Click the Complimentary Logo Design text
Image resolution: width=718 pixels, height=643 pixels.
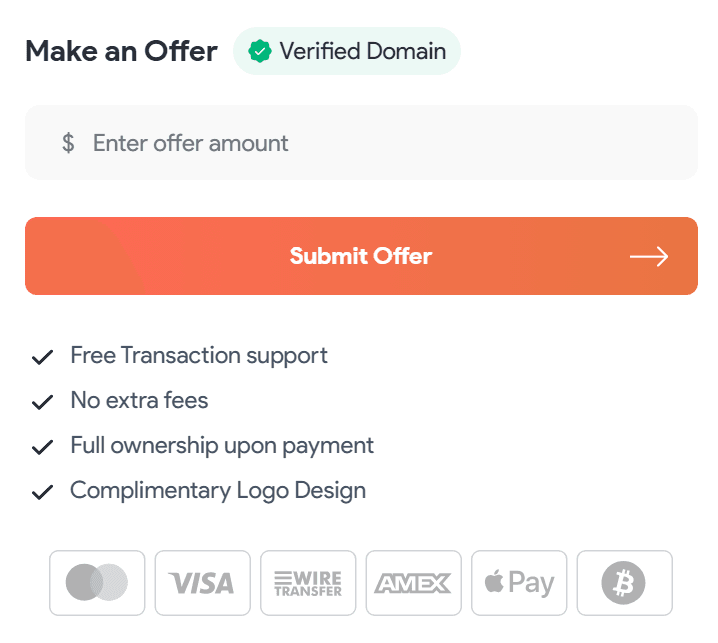click(218, 490)
